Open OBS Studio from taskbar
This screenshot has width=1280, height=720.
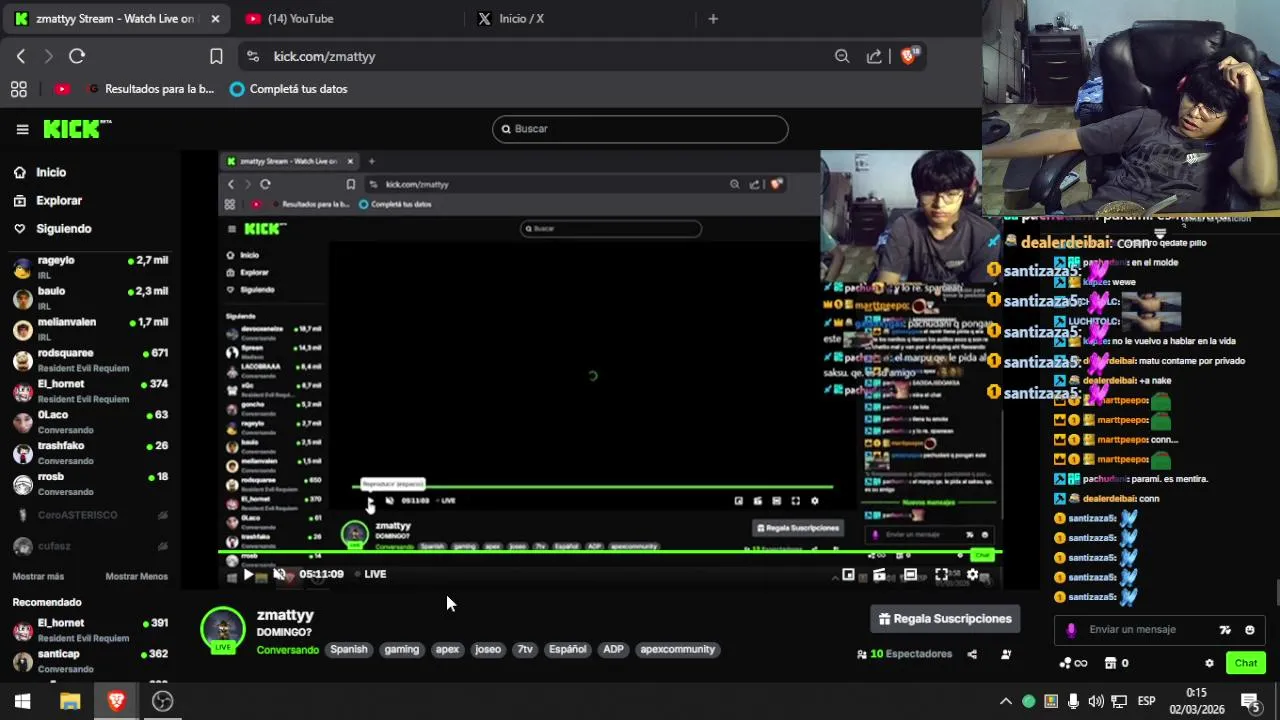162,701
